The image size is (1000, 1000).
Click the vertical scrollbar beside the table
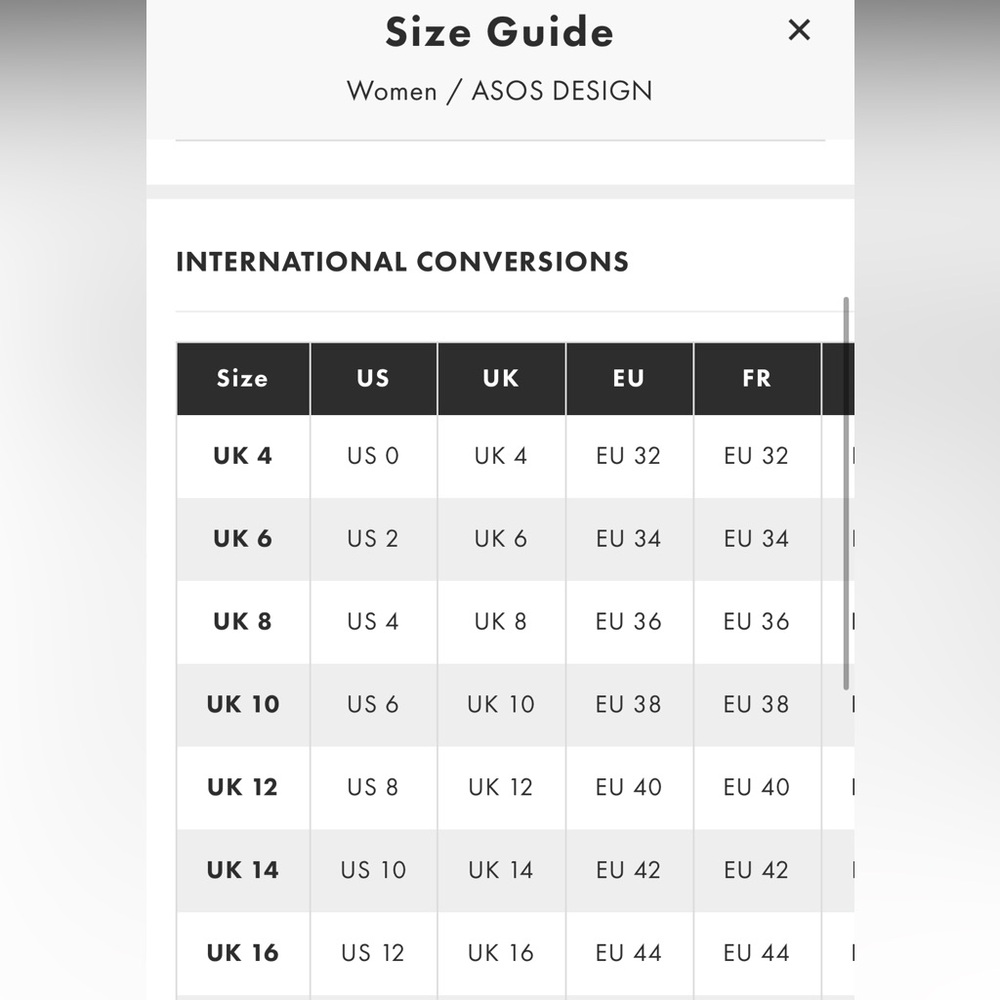coord(846,493)
